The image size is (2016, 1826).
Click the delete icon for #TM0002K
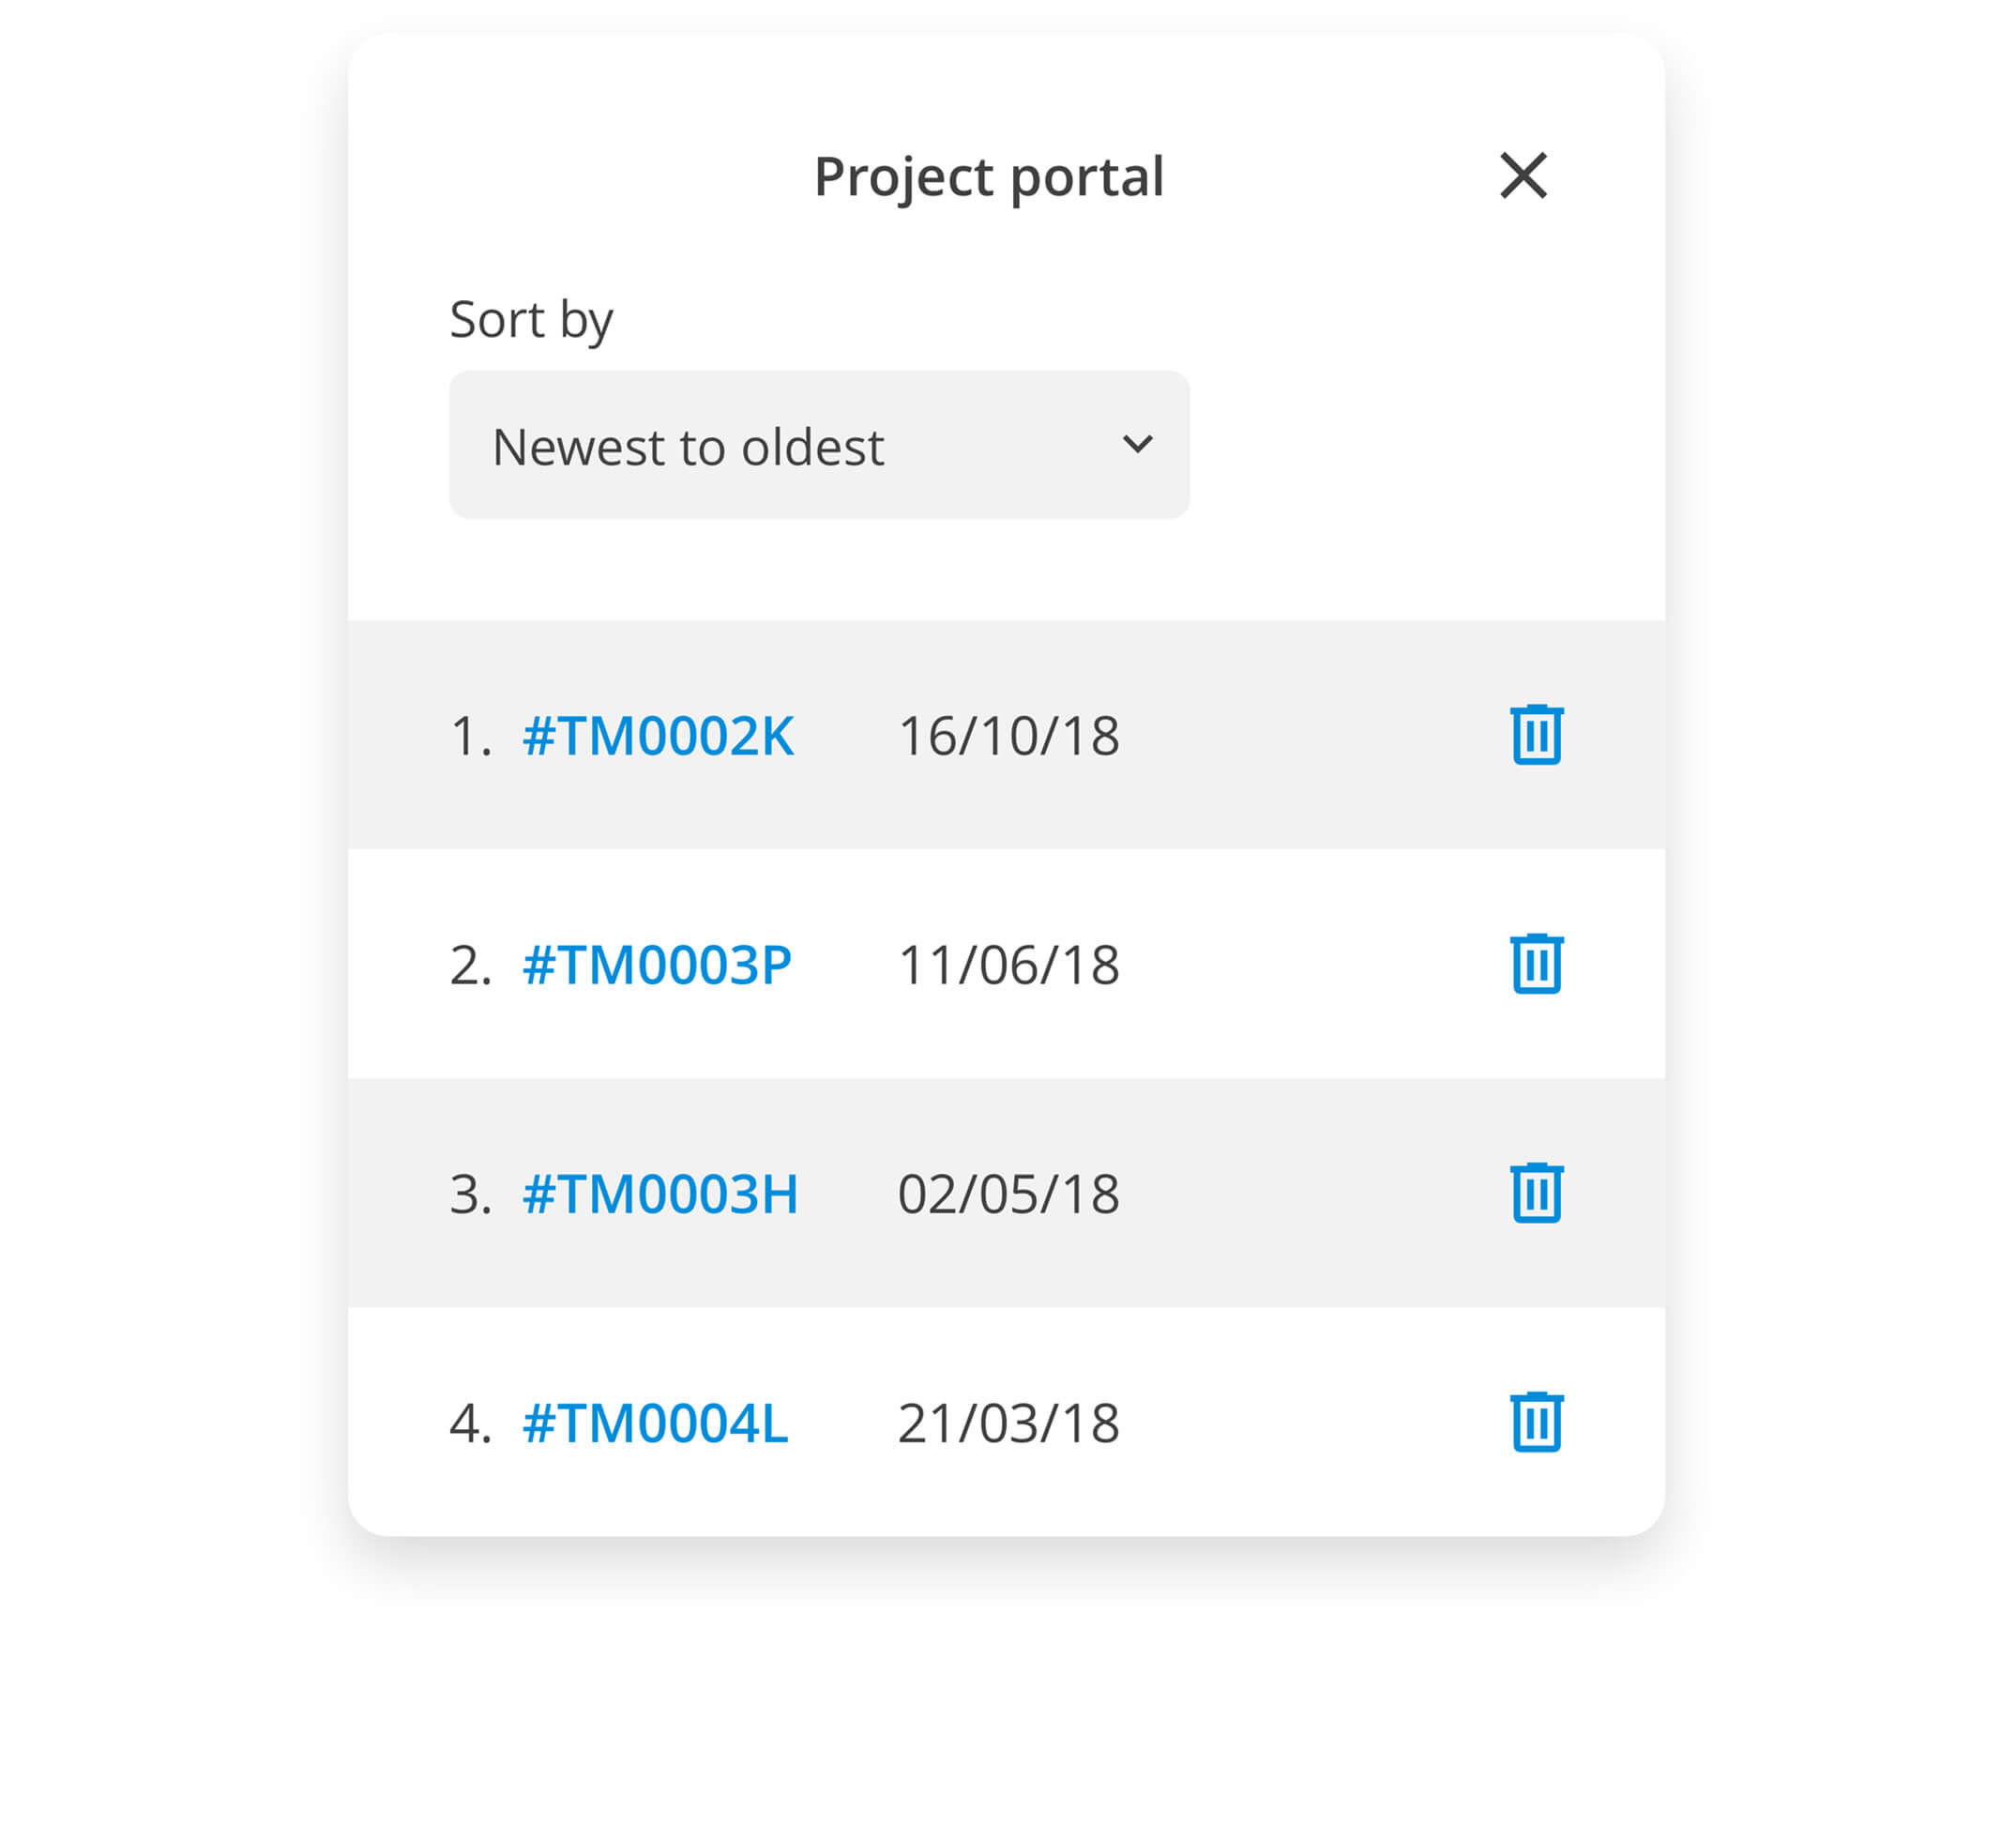point(1537,734)
